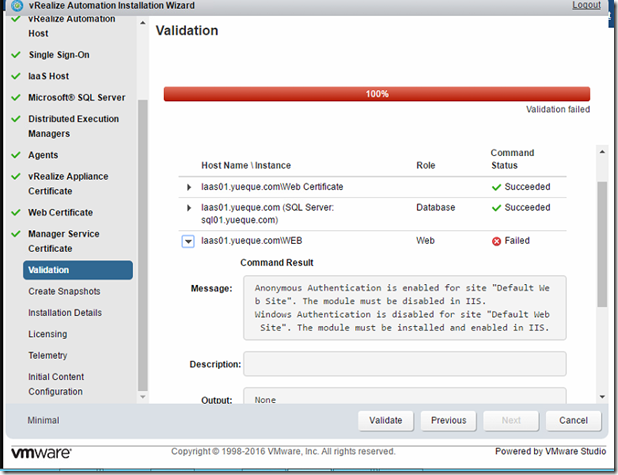Click the Powered by VMware Studio text
The image size is (618, 475).
click(x=550, y=451)
